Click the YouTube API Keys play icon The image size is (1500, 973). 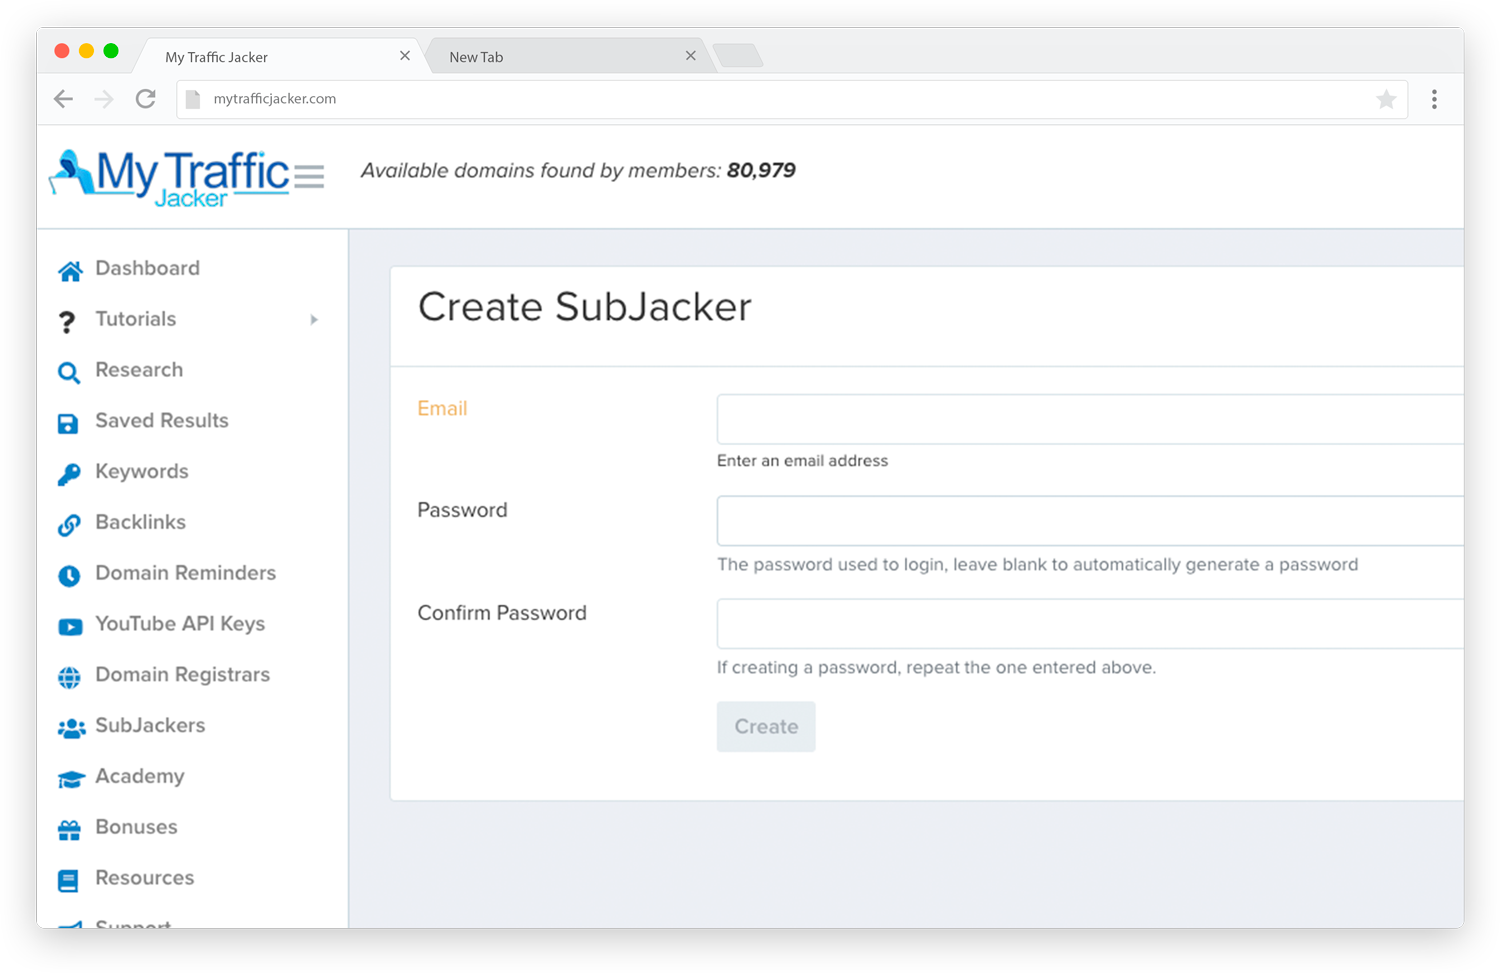click(70, 626)
